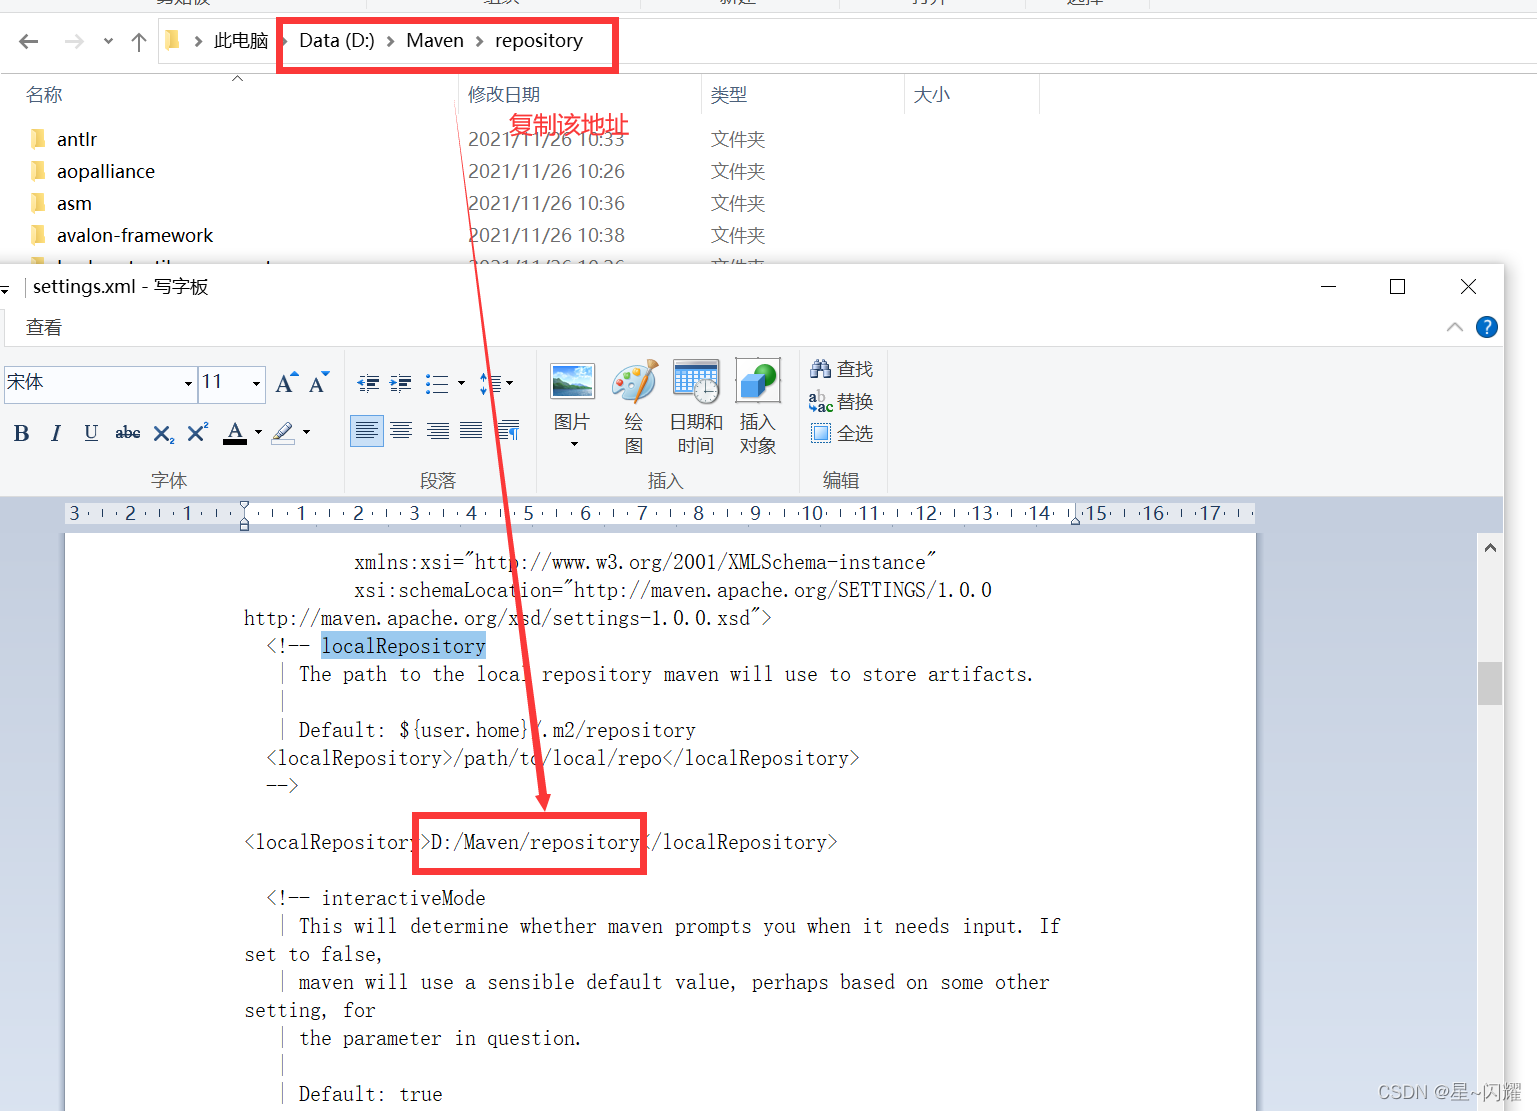Image resolution: width=1537 pixels, height=1111 pixels.
Task: Open the line spacing dropdown
Action: click(x=496, y=383)
